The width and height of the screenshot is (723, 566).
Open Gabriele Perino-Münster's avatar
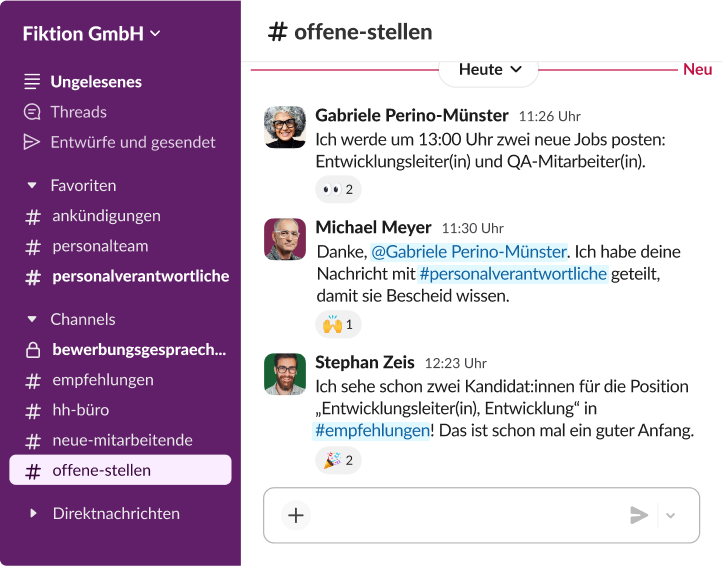coord(285,127)
